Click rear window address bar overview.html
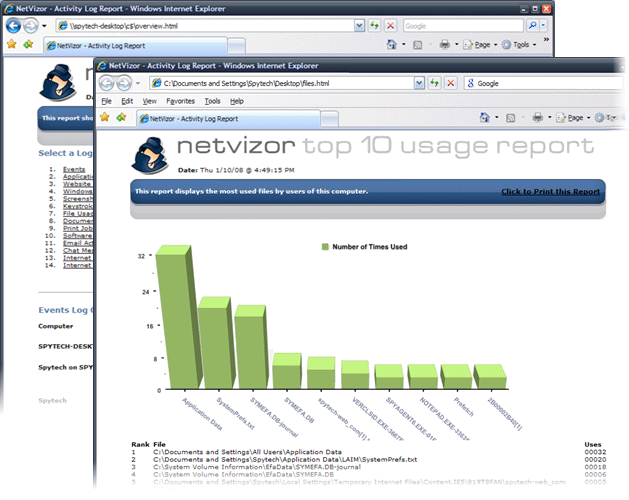 pos(205,26)
